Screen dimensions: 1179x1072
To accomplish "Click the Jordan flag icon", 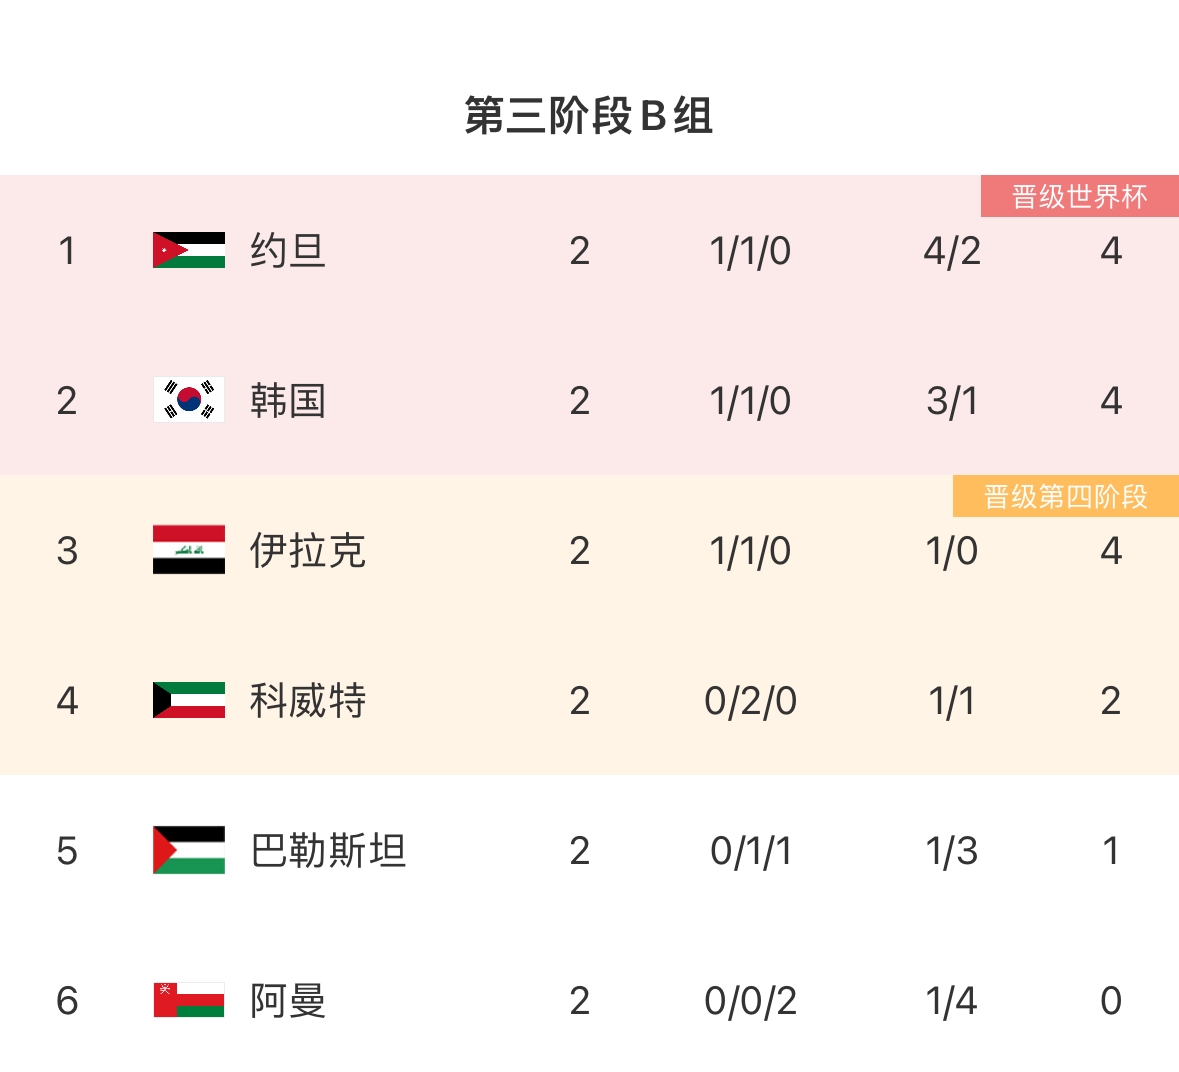I will point(189,250).
